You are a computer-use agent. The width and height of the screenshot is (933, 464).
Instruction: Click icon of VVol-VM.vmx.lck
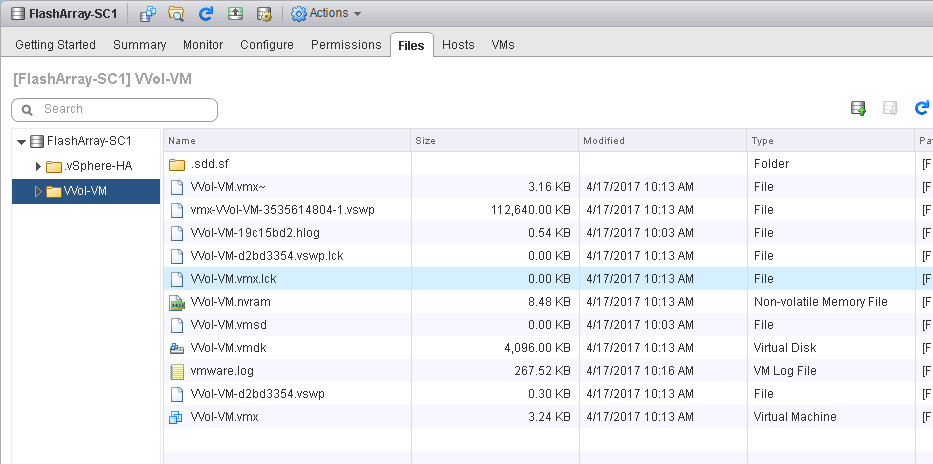click(177, 279)
